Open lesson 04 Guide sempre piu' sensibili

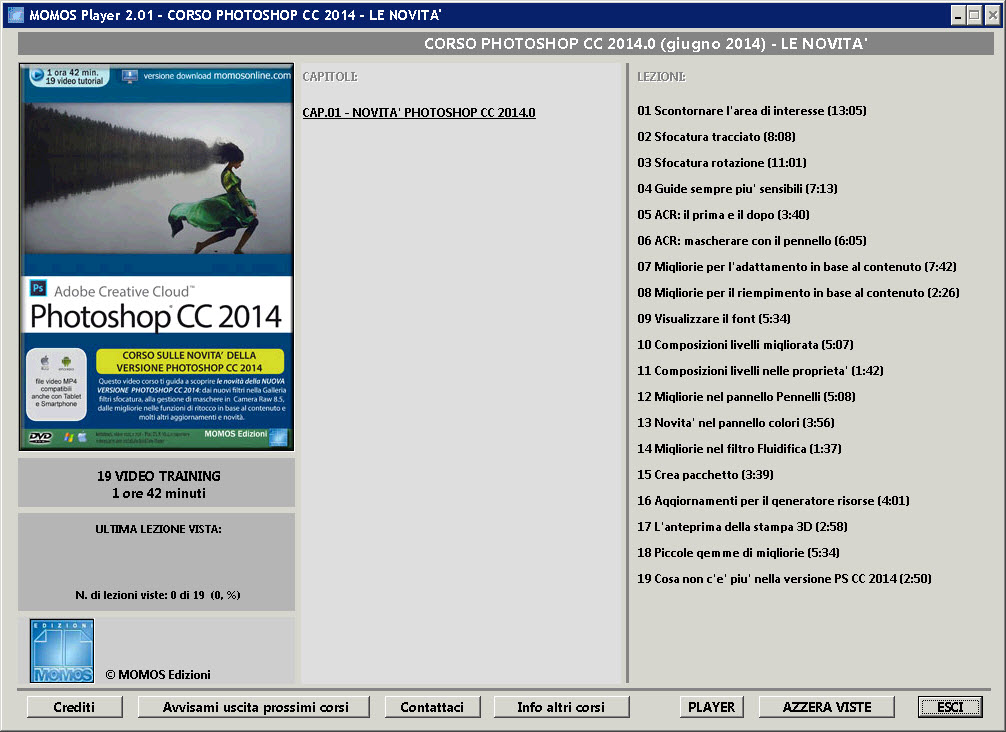[737, 189]
